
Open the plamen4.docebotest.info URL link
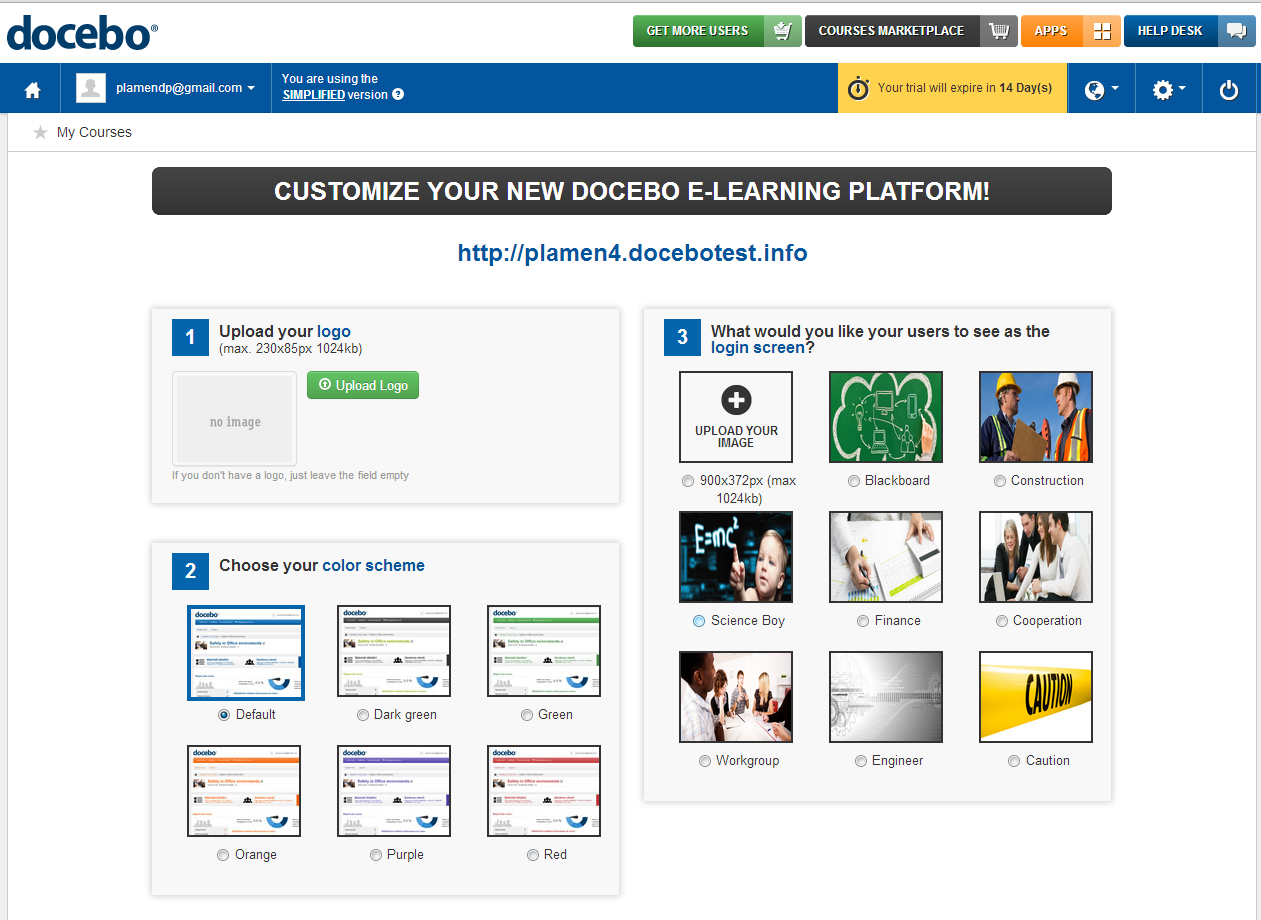click(632, 253)
